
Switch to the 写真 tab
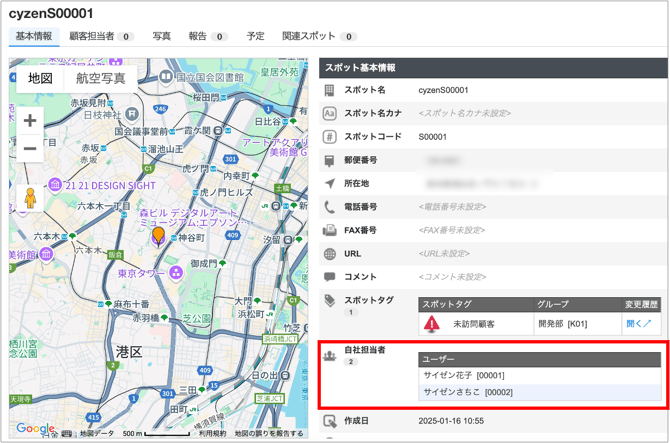tap(161, 36)
